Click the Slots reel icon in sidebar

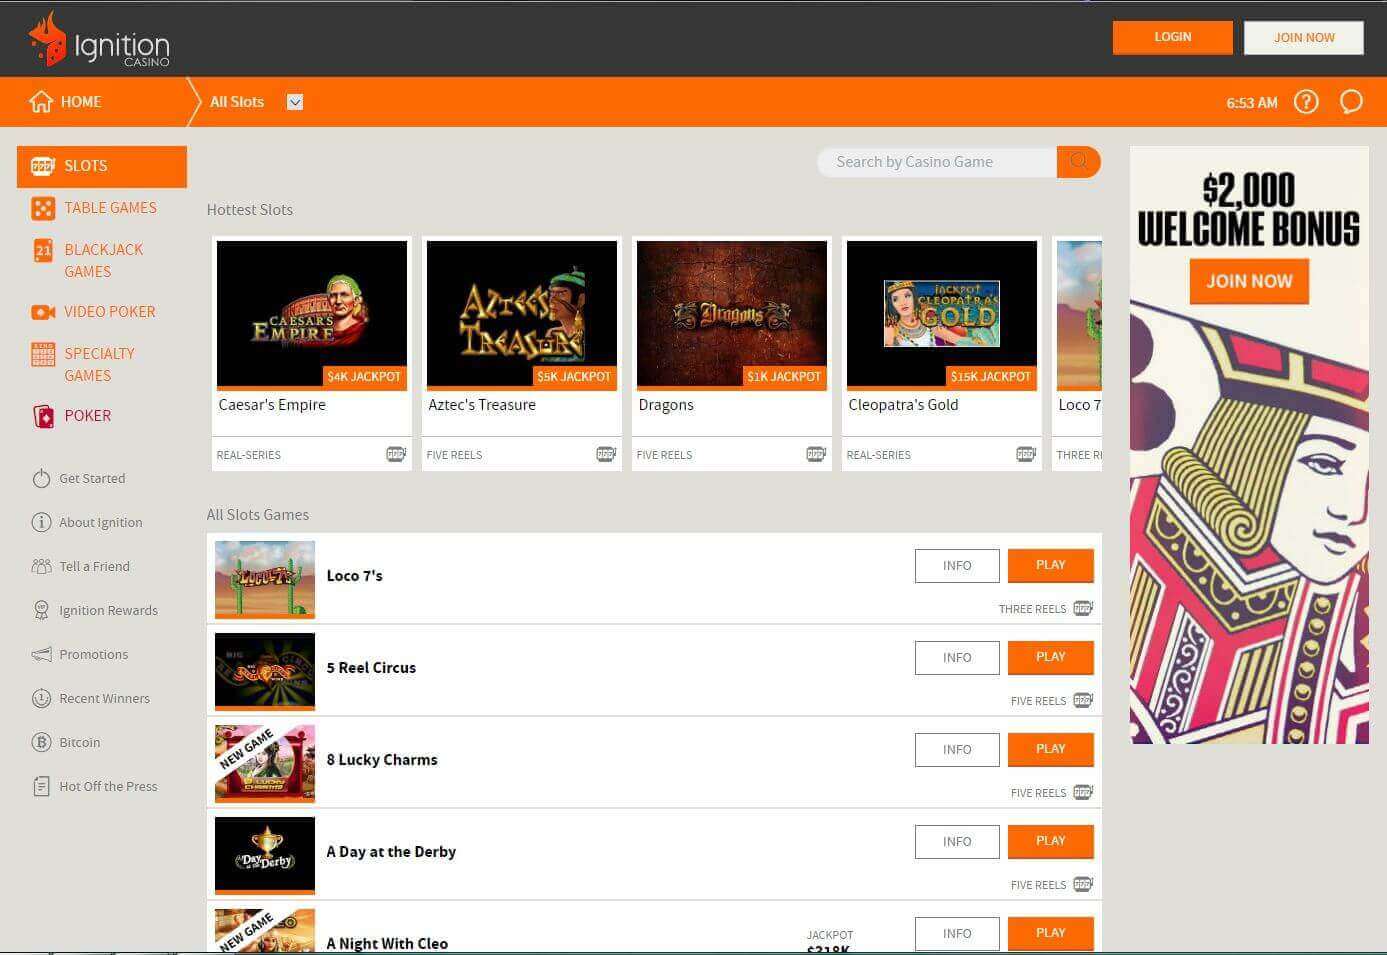[42, 166]
